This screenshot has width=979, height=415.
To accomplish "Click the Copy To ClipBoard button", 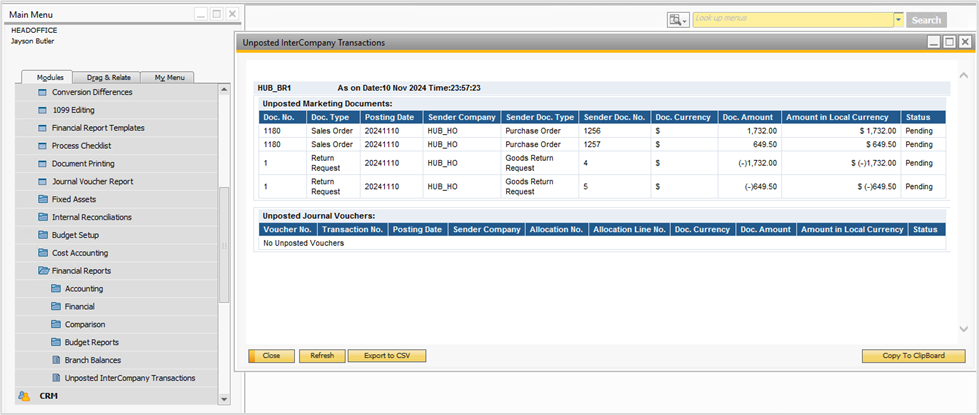I will [x=913, y=356].
